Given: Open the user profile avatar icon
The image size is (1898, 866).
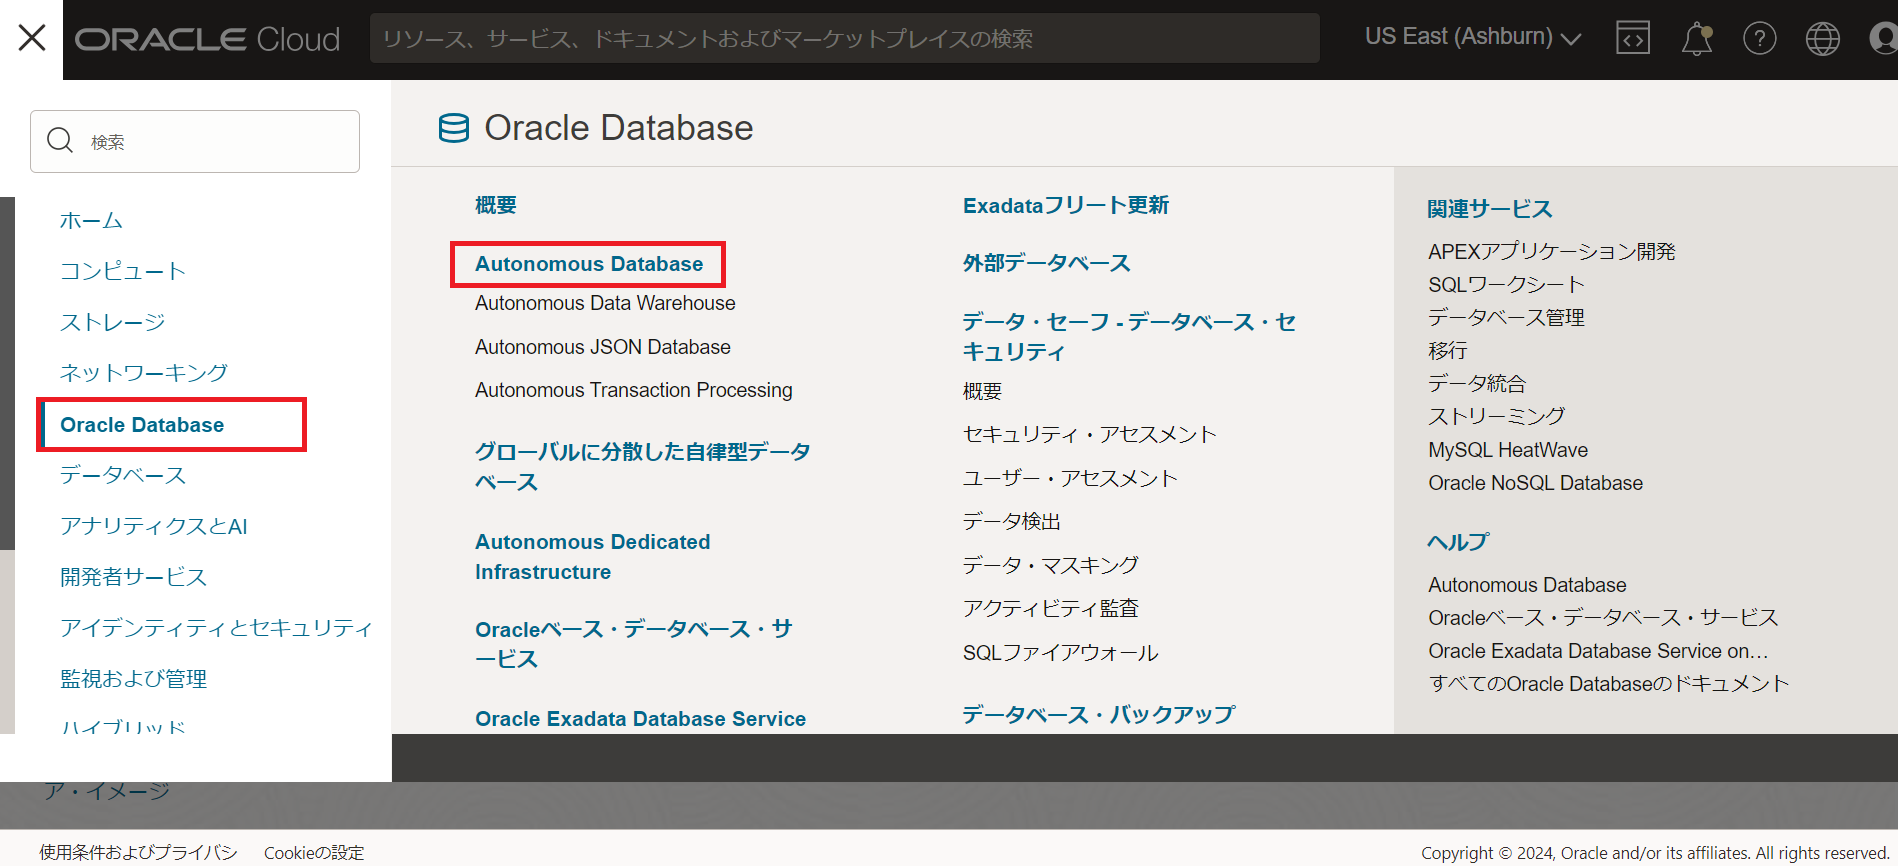Looking at the screenshot, I should [1882, 38].
